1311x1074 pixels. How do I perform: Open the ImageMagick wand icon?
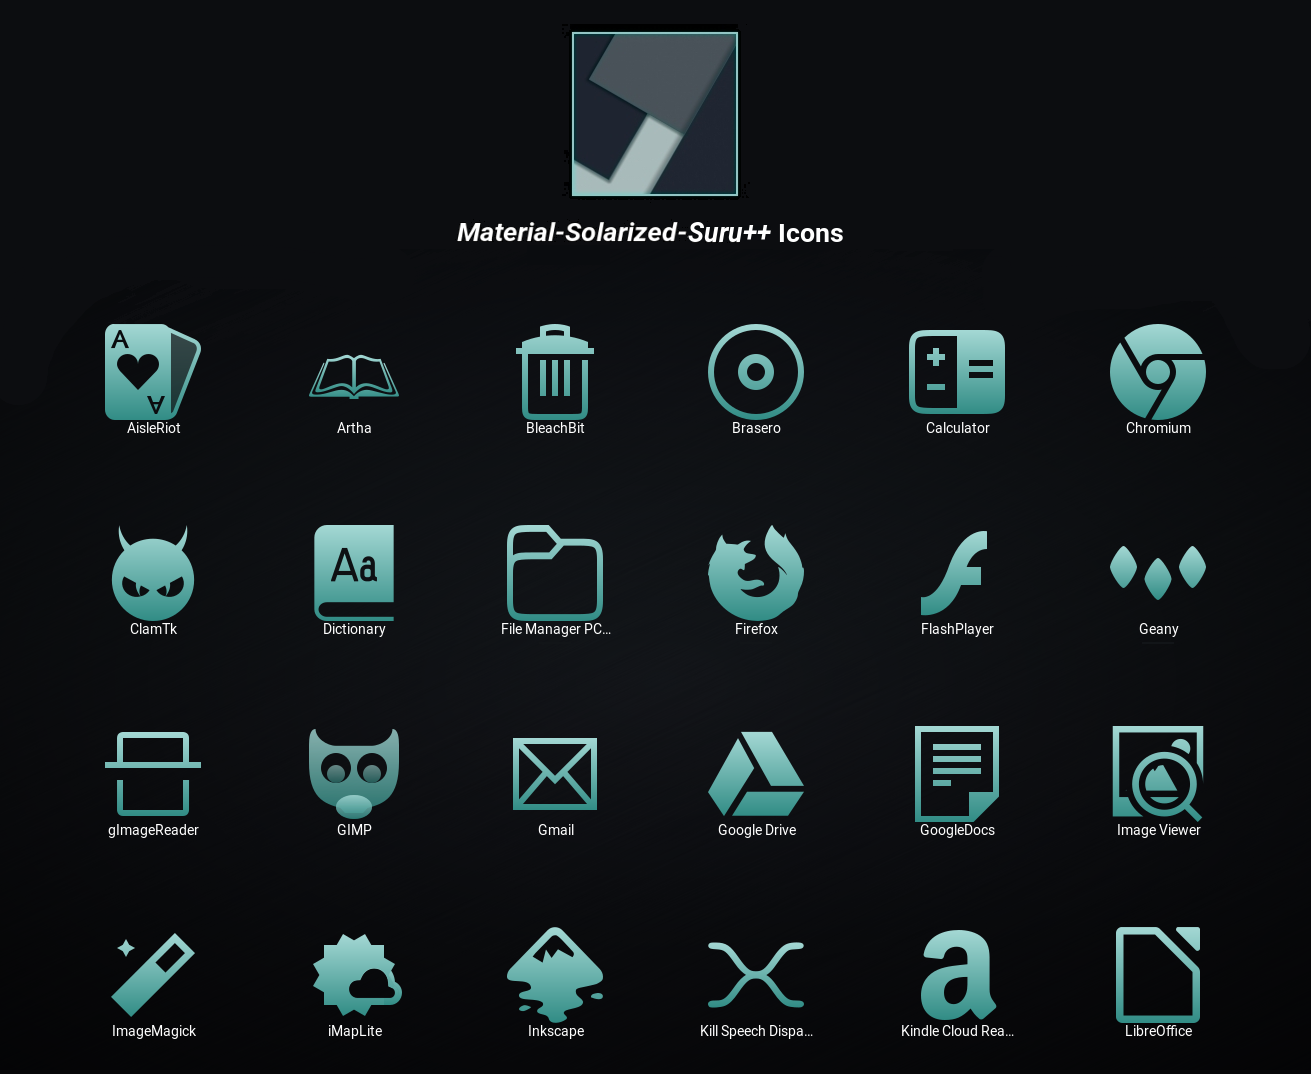tap(153, 975)
